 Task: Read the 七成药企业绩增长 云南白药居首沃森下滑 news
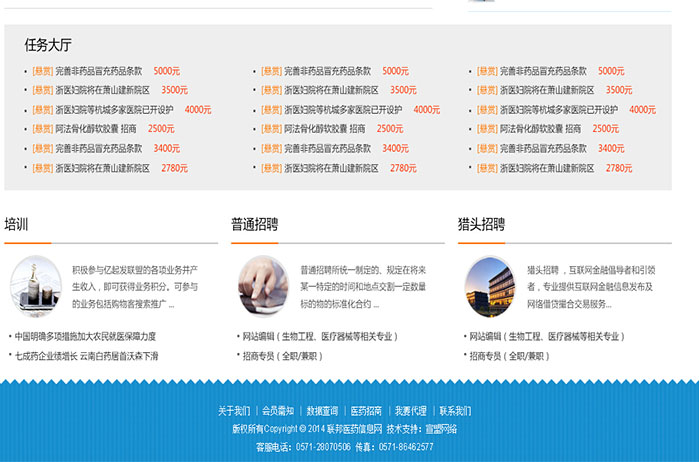tap(86, 356)
